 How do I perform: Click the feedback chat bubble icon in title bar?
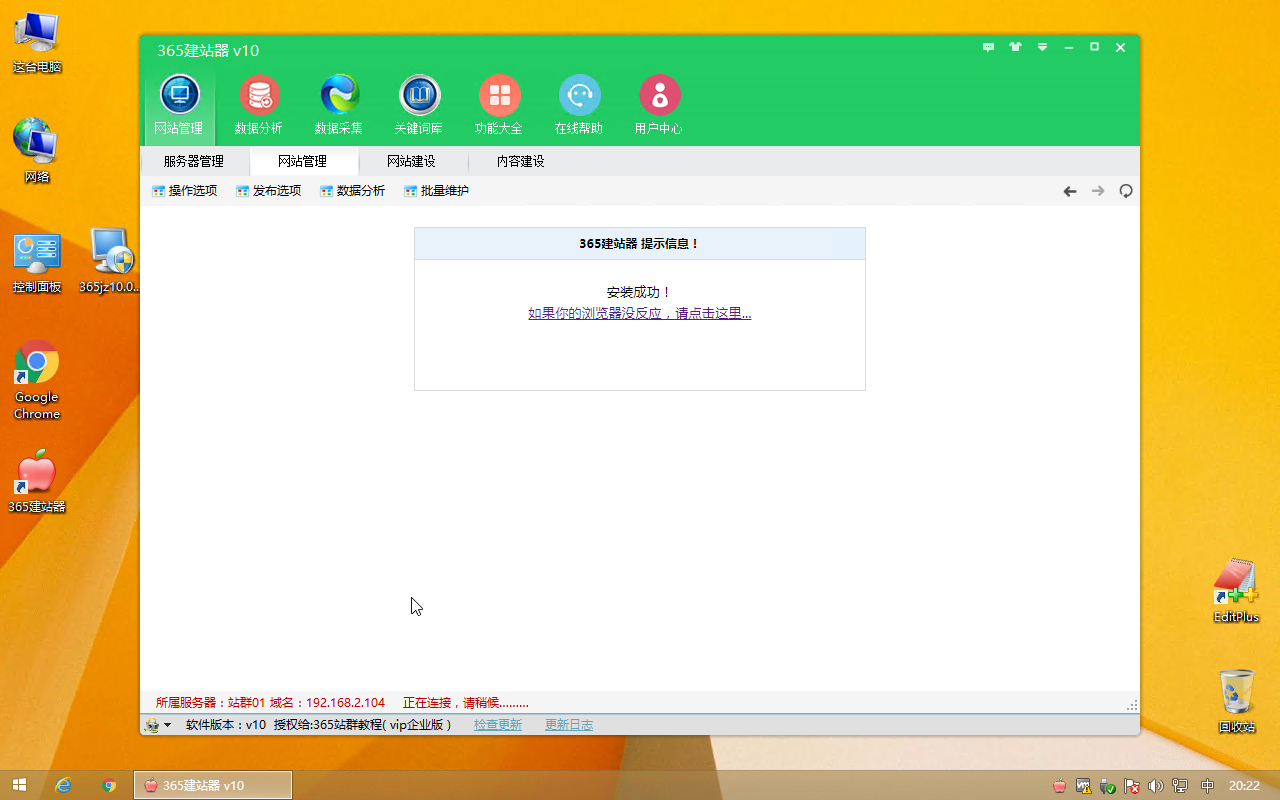pyautogui.click(x=988, y=47)
